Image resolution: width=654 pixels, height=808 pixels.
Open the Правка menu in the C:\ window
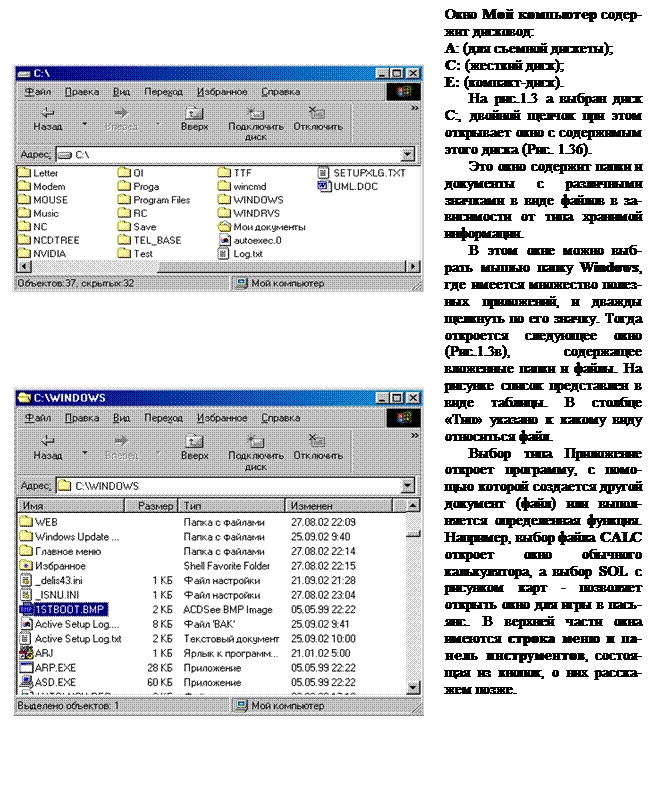coord(81,92)
